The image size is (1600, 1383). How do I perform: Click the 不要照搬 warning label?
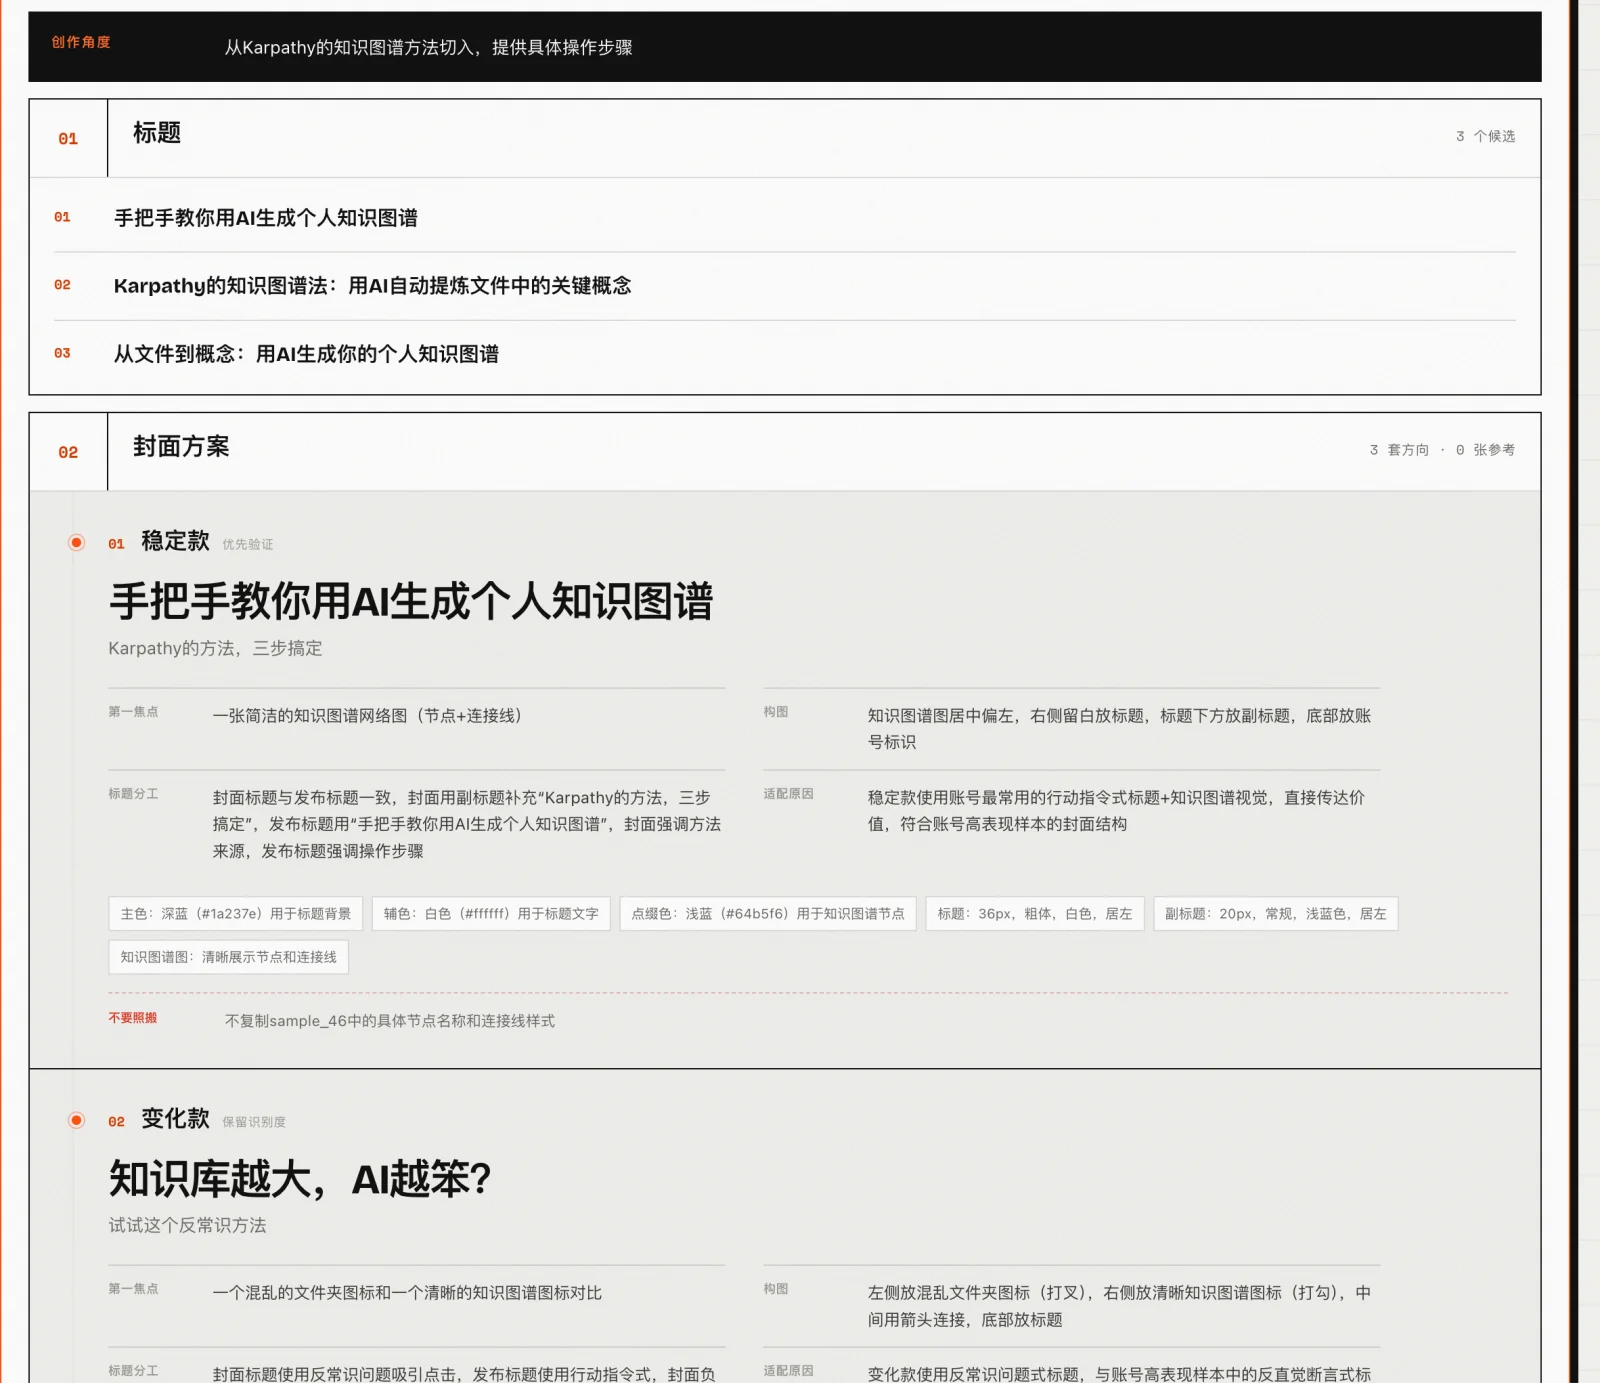pos(132,1018)
